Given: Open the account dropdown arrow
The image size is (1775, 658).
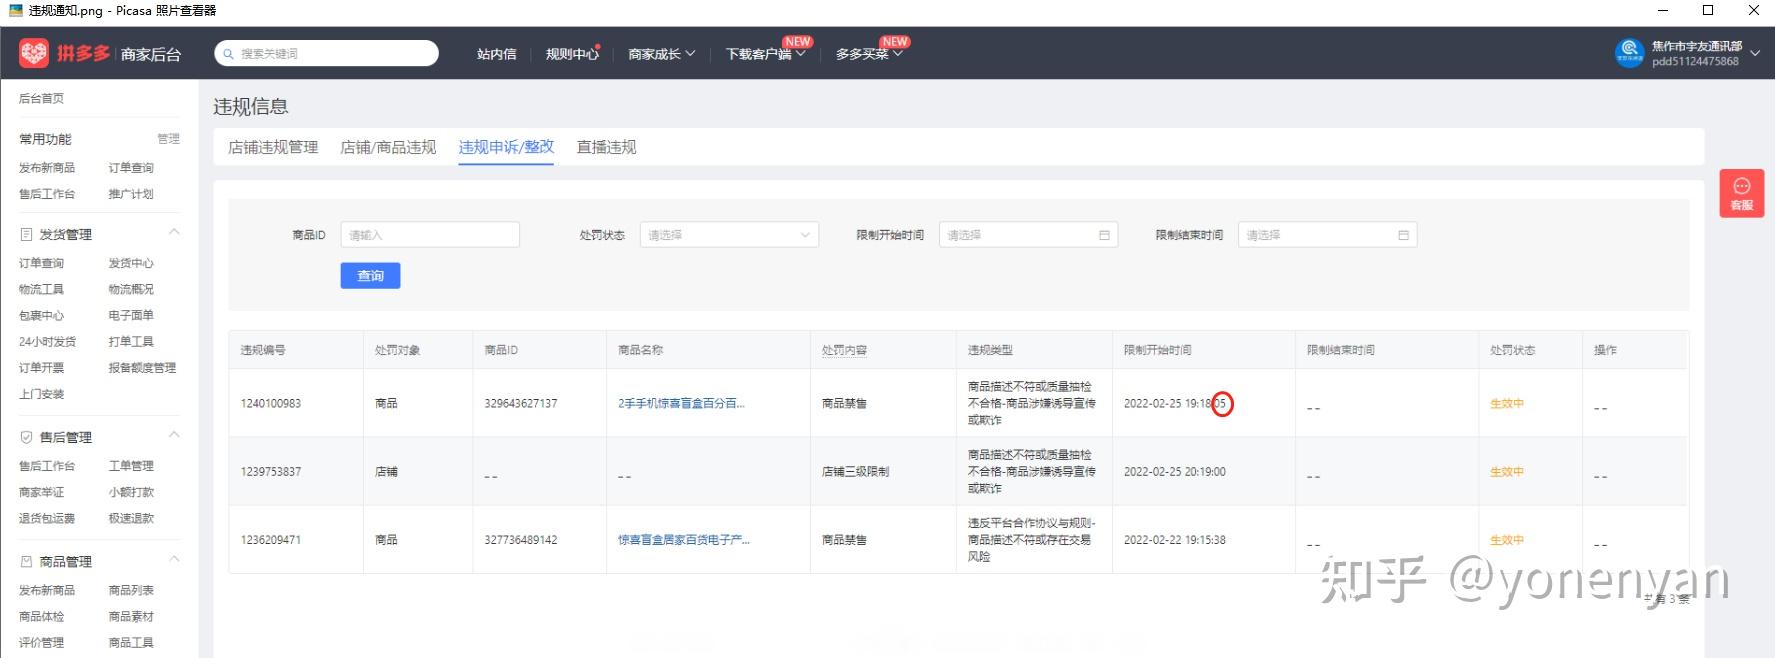Looking at the screenshot, I should coord(1755,54).
